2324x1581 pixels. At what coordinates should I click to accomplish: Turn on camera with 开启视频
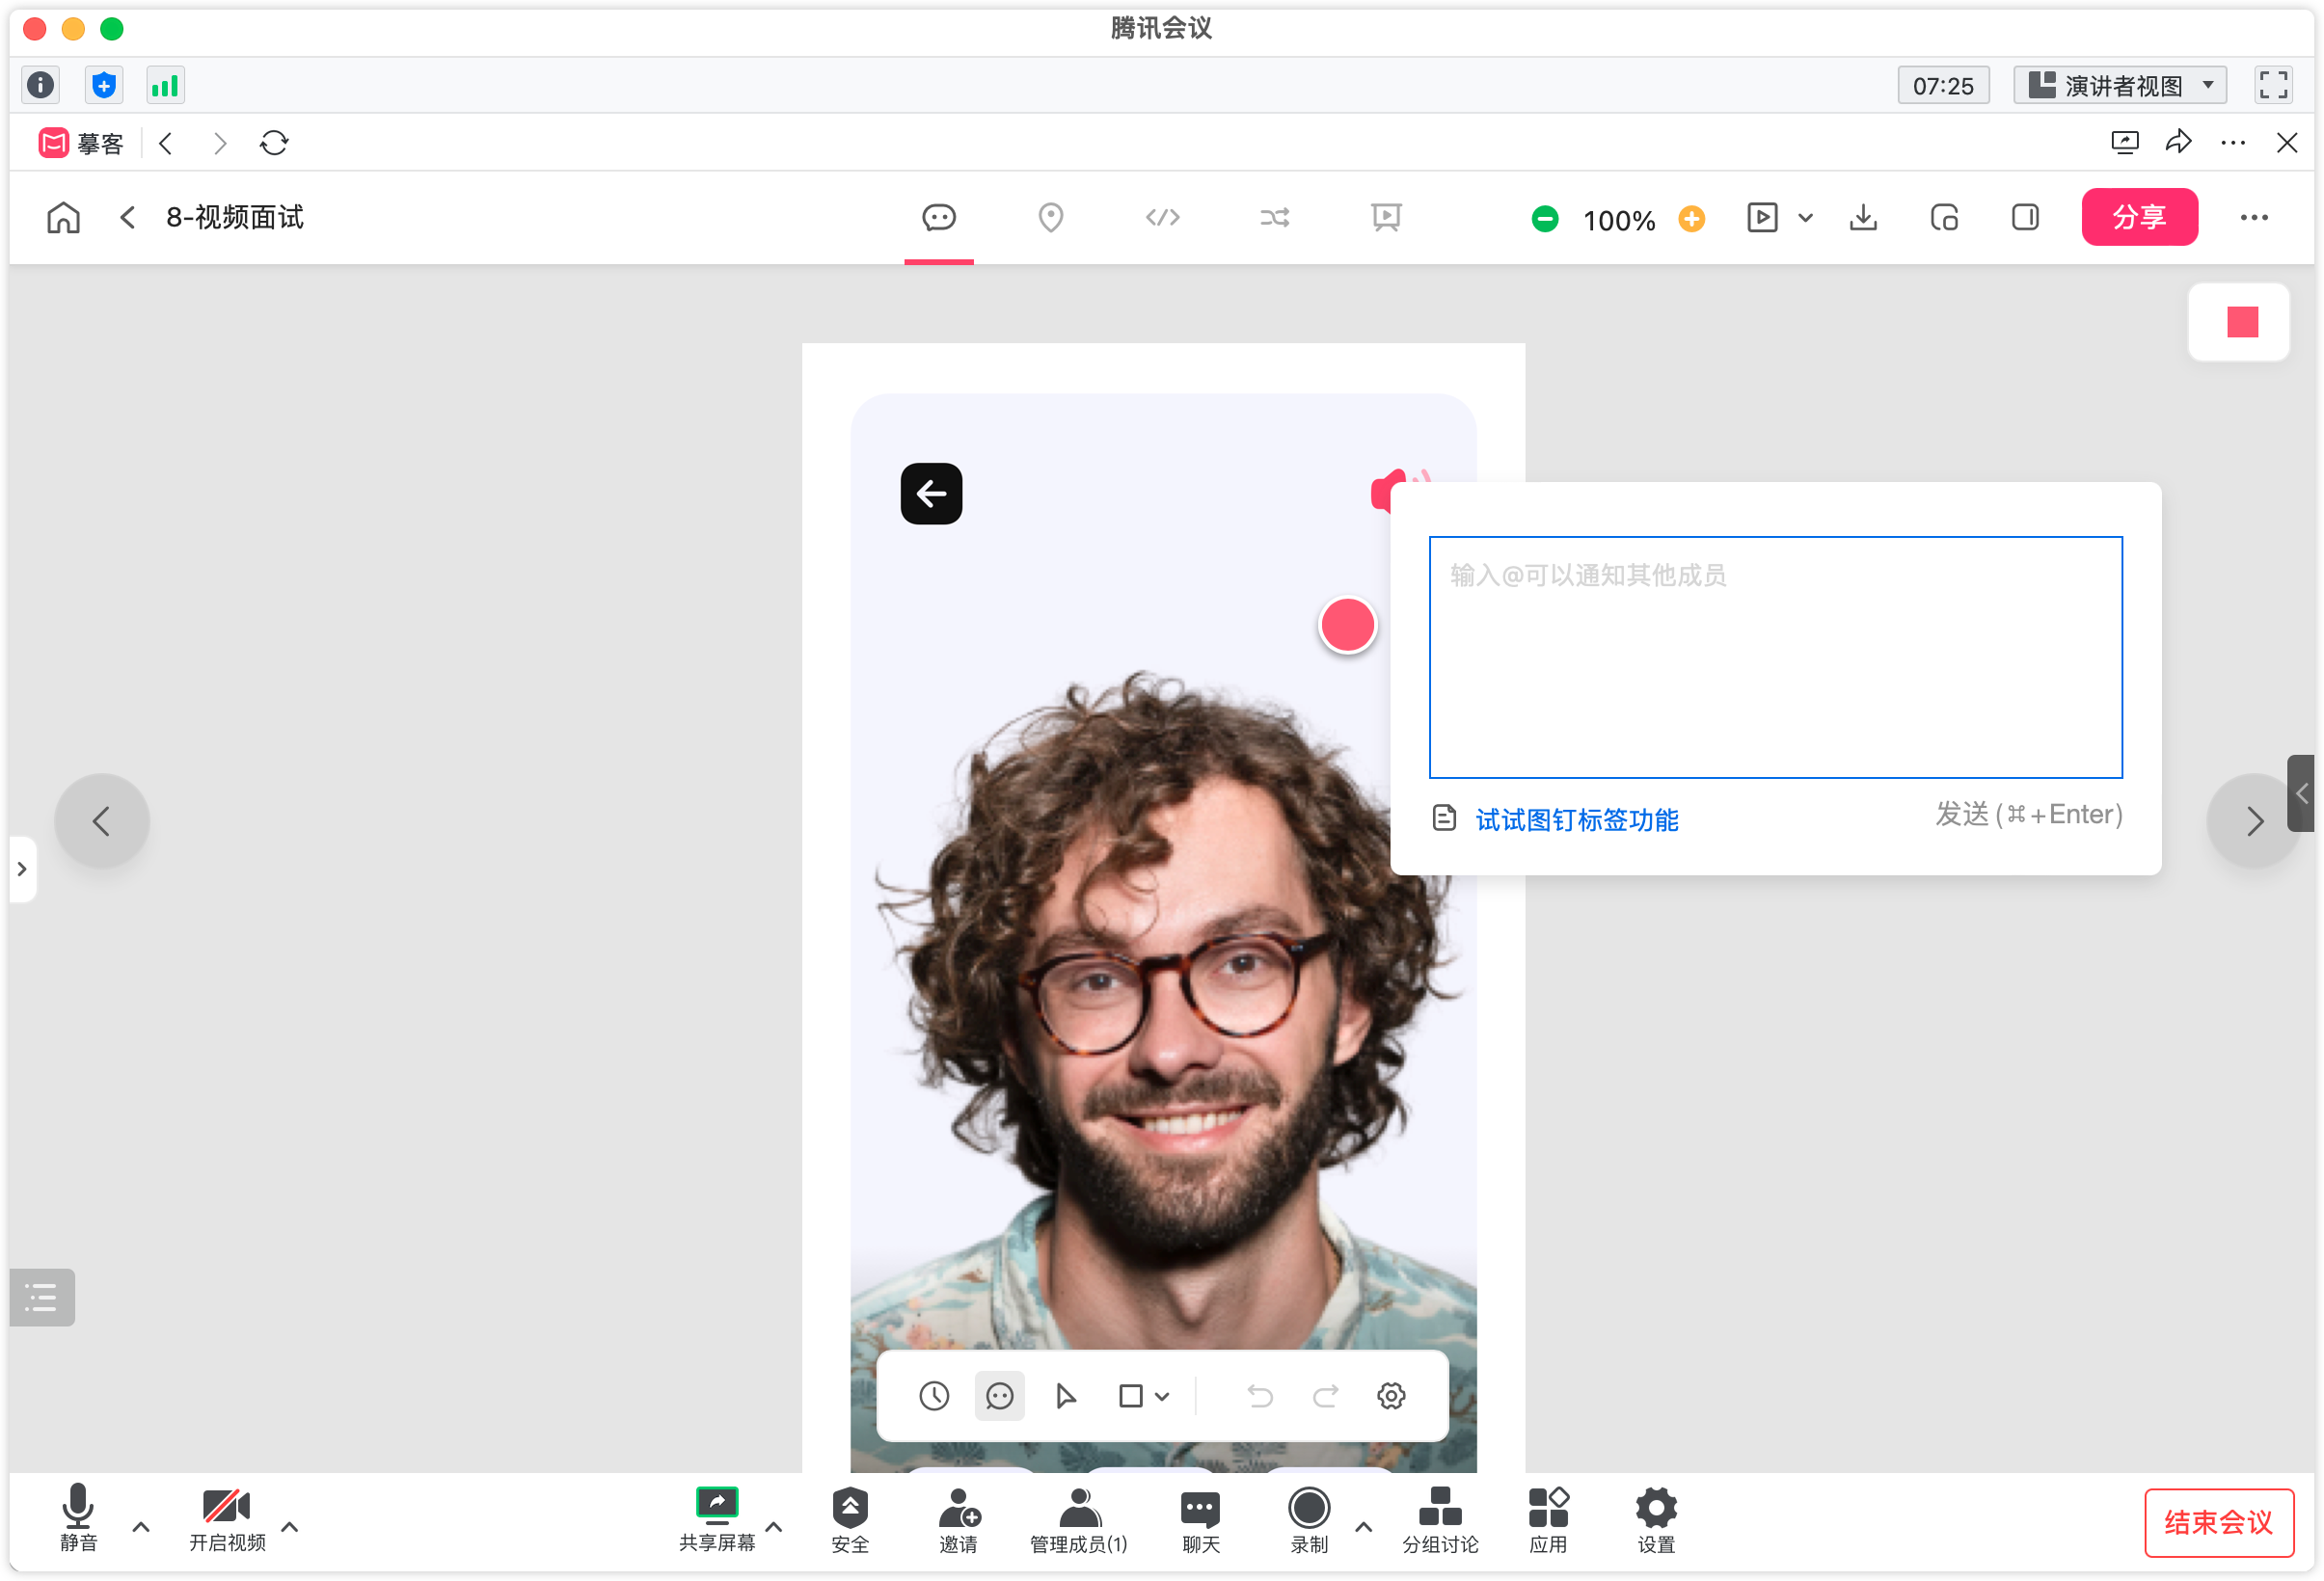pyautogui.click(x=227, y=1518)
